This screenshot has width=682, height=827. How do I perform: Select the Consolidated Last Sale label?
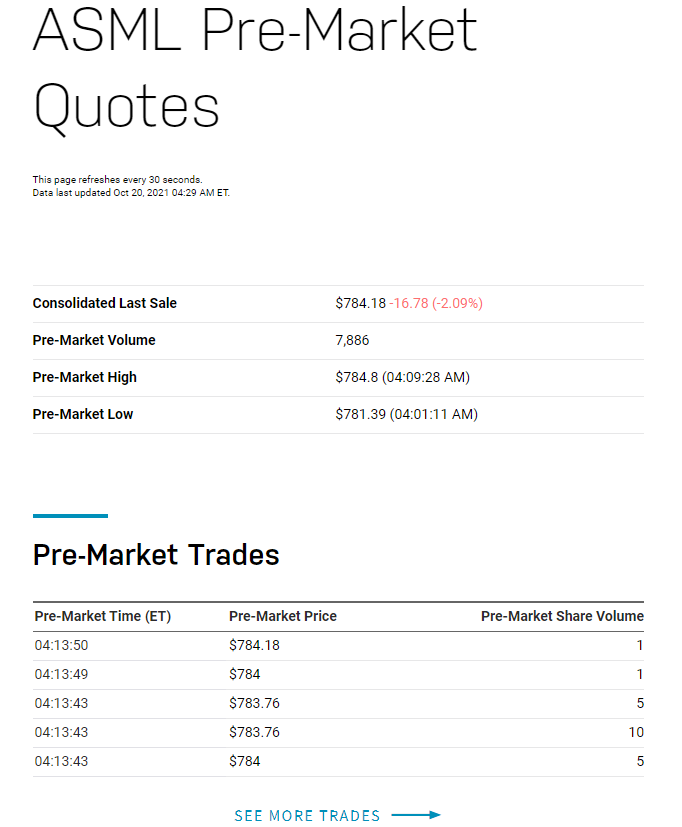104,303
